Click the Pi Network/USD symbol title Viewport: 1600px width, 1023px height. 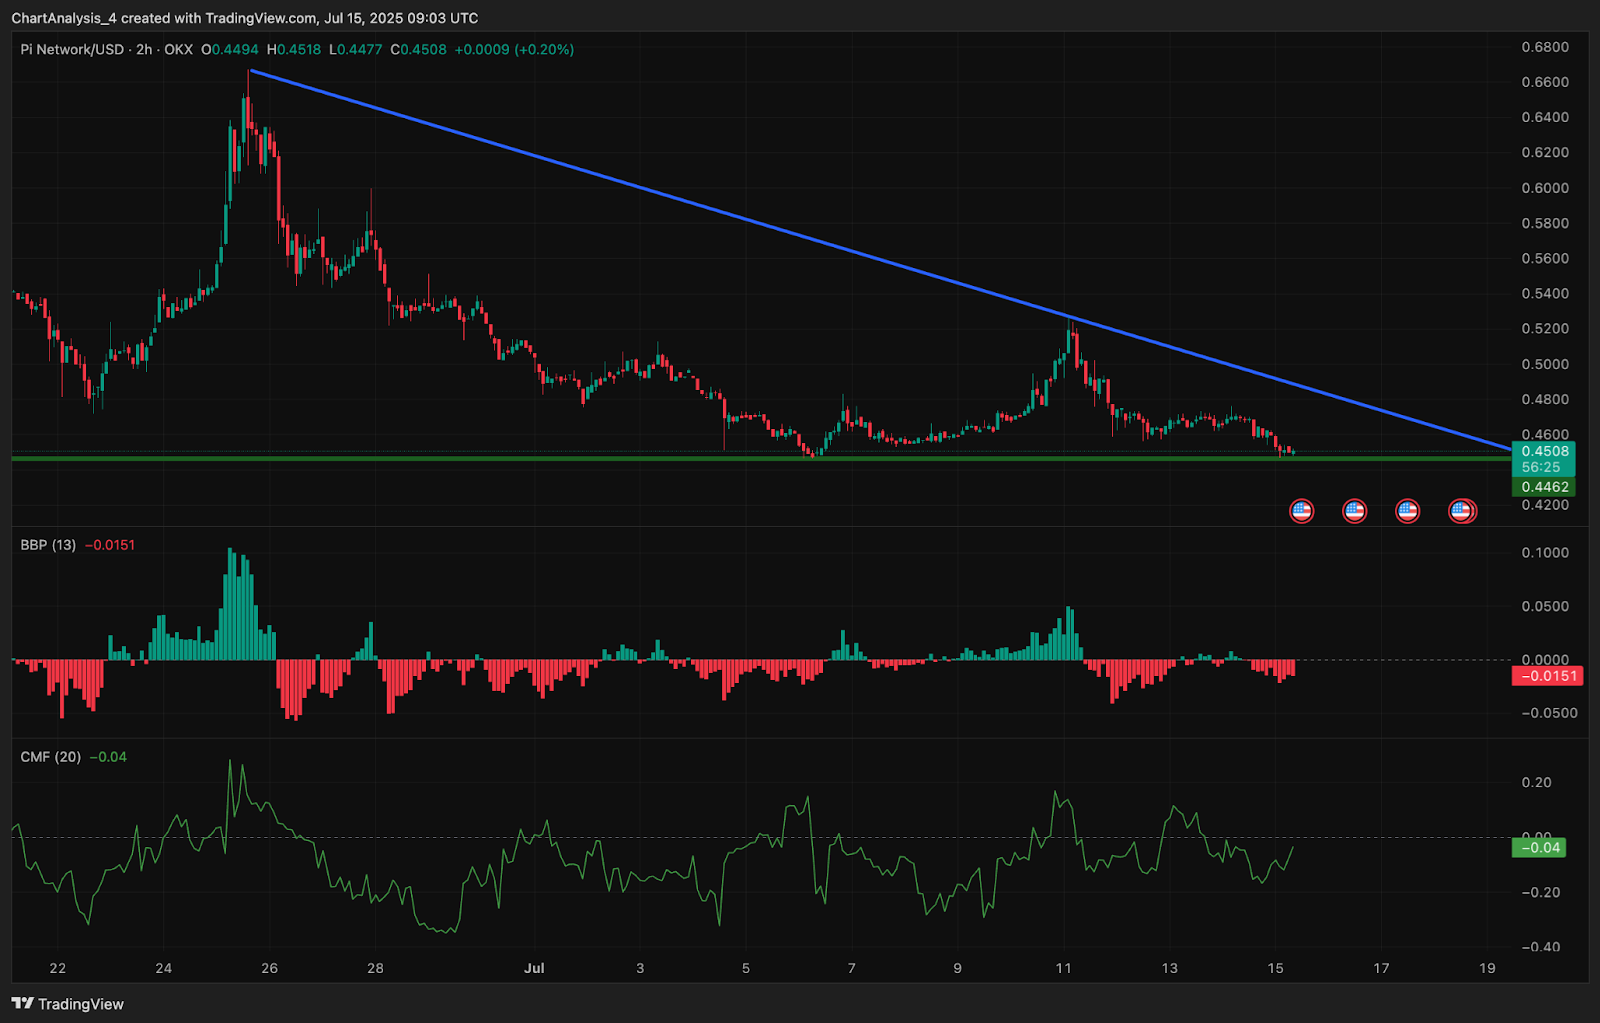[x=72, y=49]
